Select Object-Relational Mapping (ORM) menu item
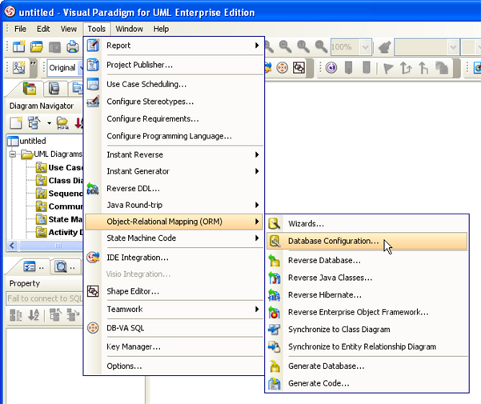The width and height of the screenshot is (481, 404). (x=174, y=222)
